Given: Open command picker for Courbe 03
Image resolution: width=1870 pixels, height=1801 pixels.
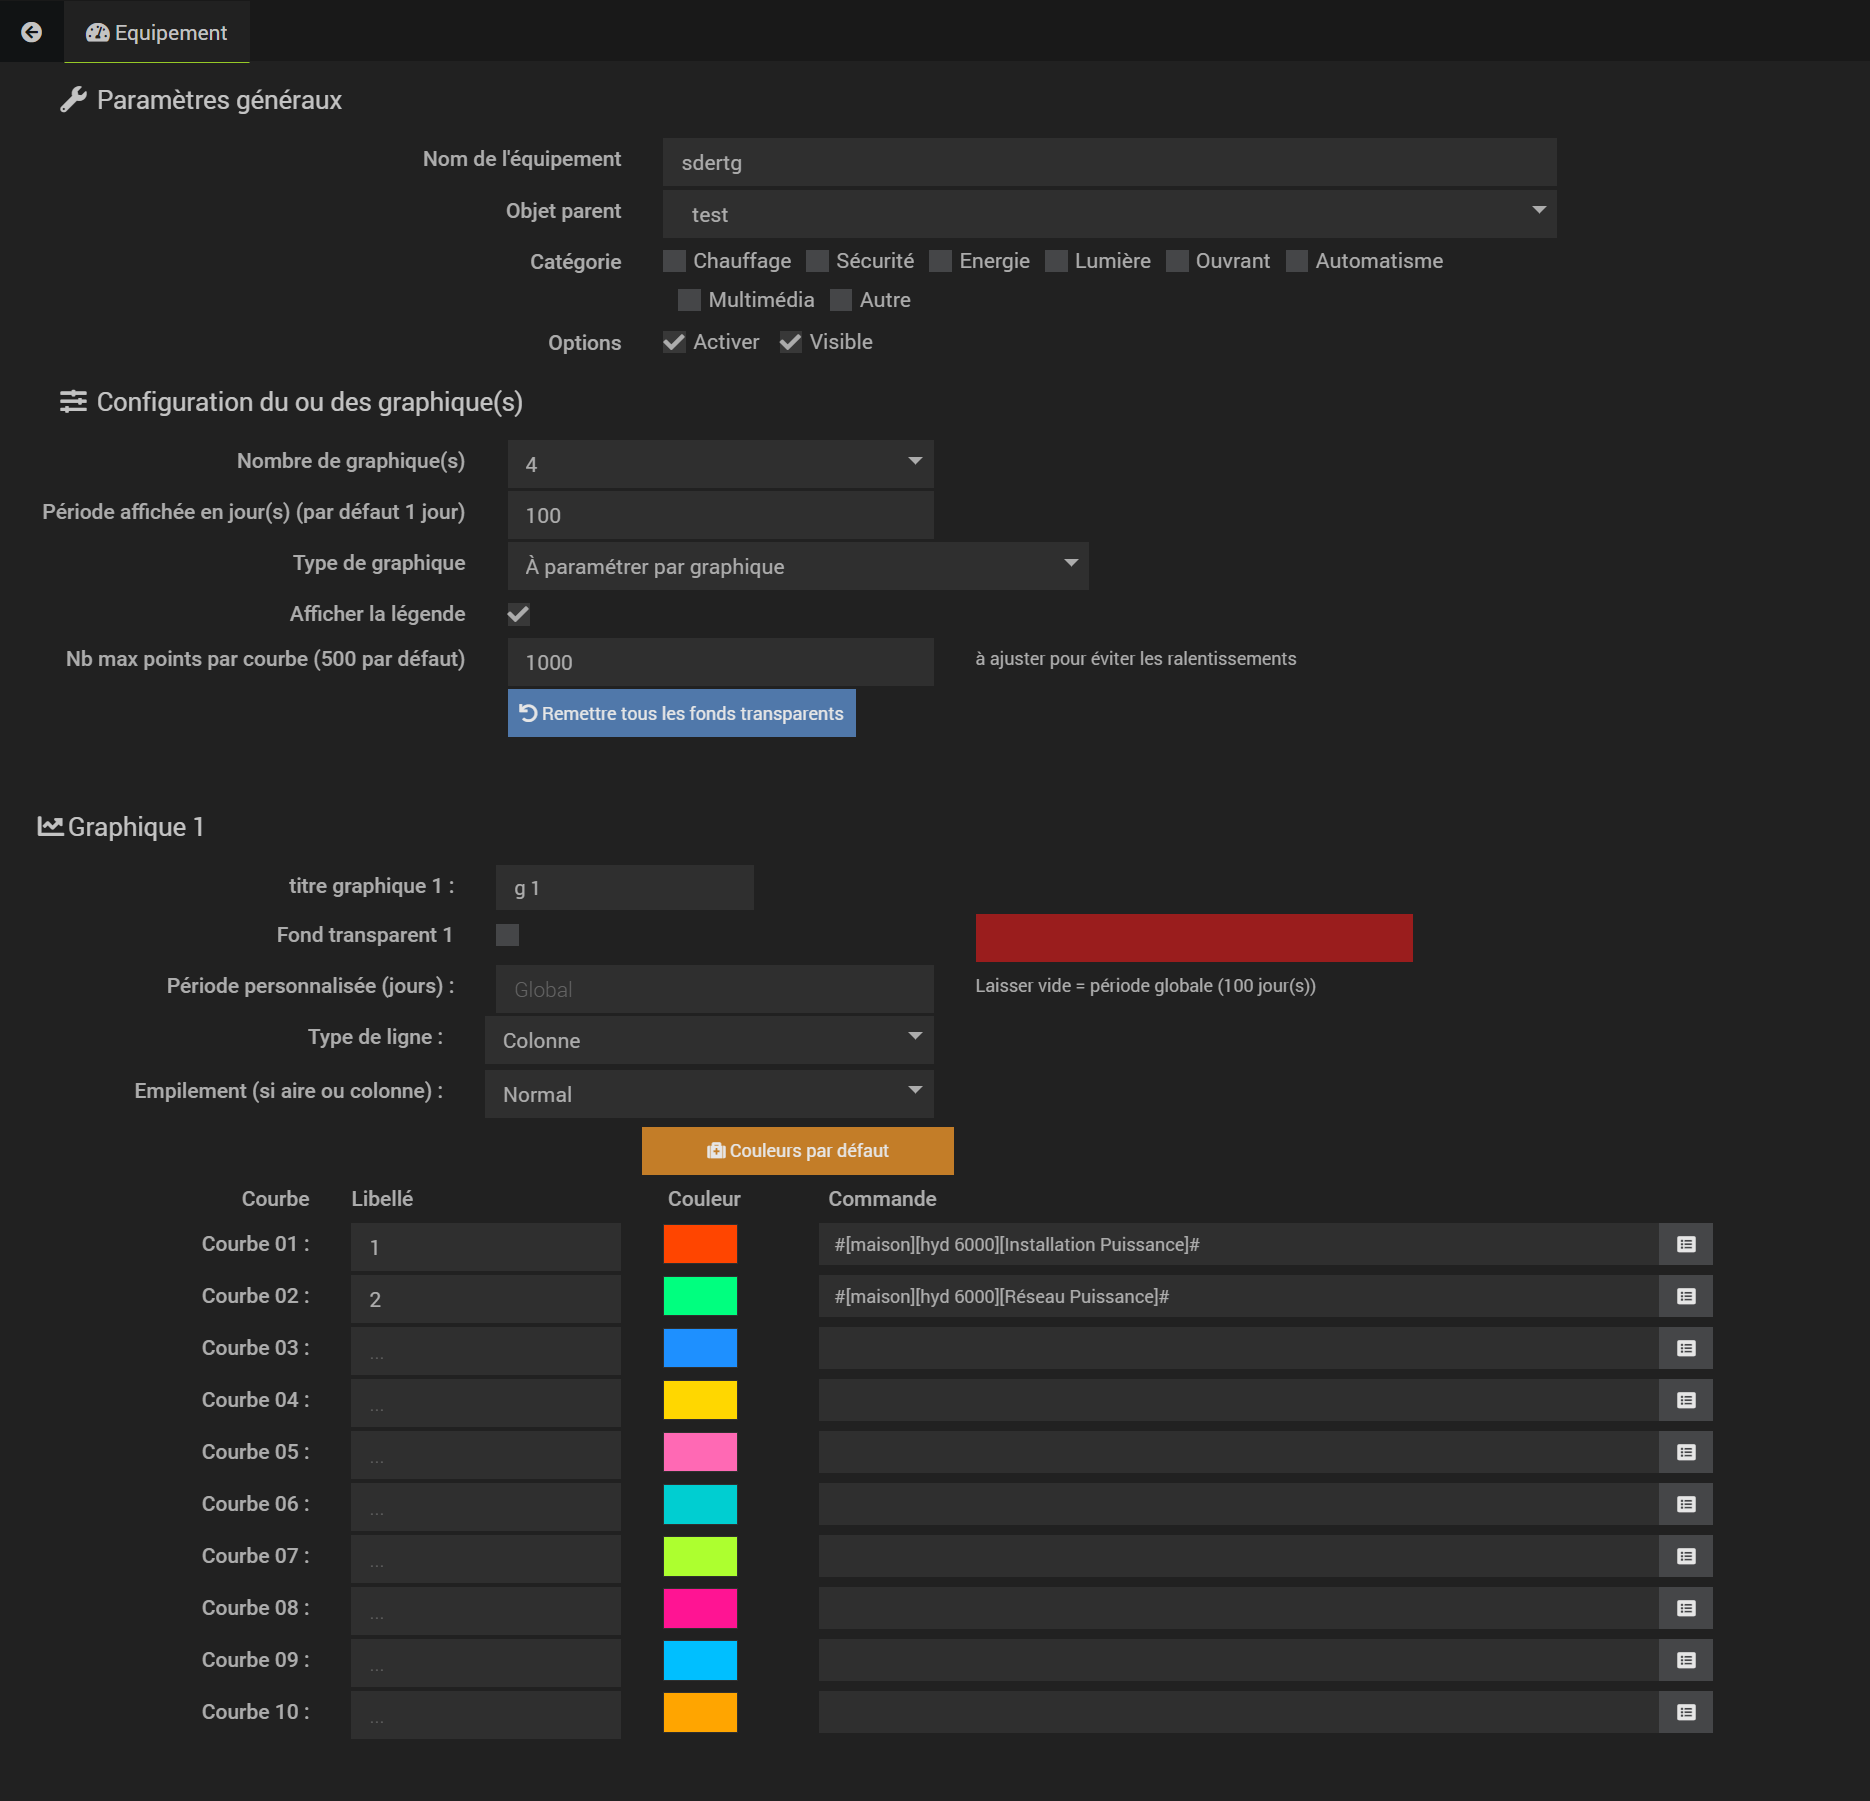Looking at the screenshot, I should click(x=1686, y=1348).
